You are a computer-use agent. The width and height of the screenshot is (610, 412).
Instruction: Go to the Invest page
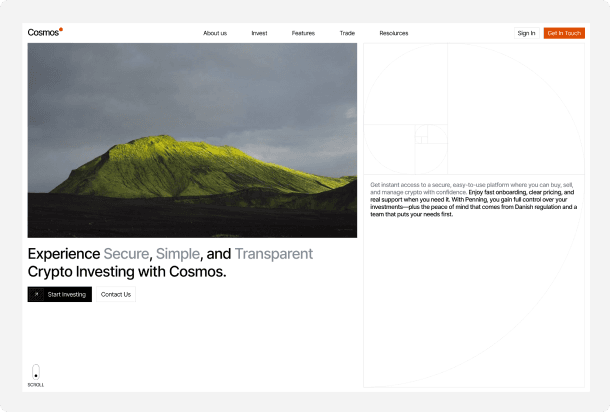(x=259, y=33)
